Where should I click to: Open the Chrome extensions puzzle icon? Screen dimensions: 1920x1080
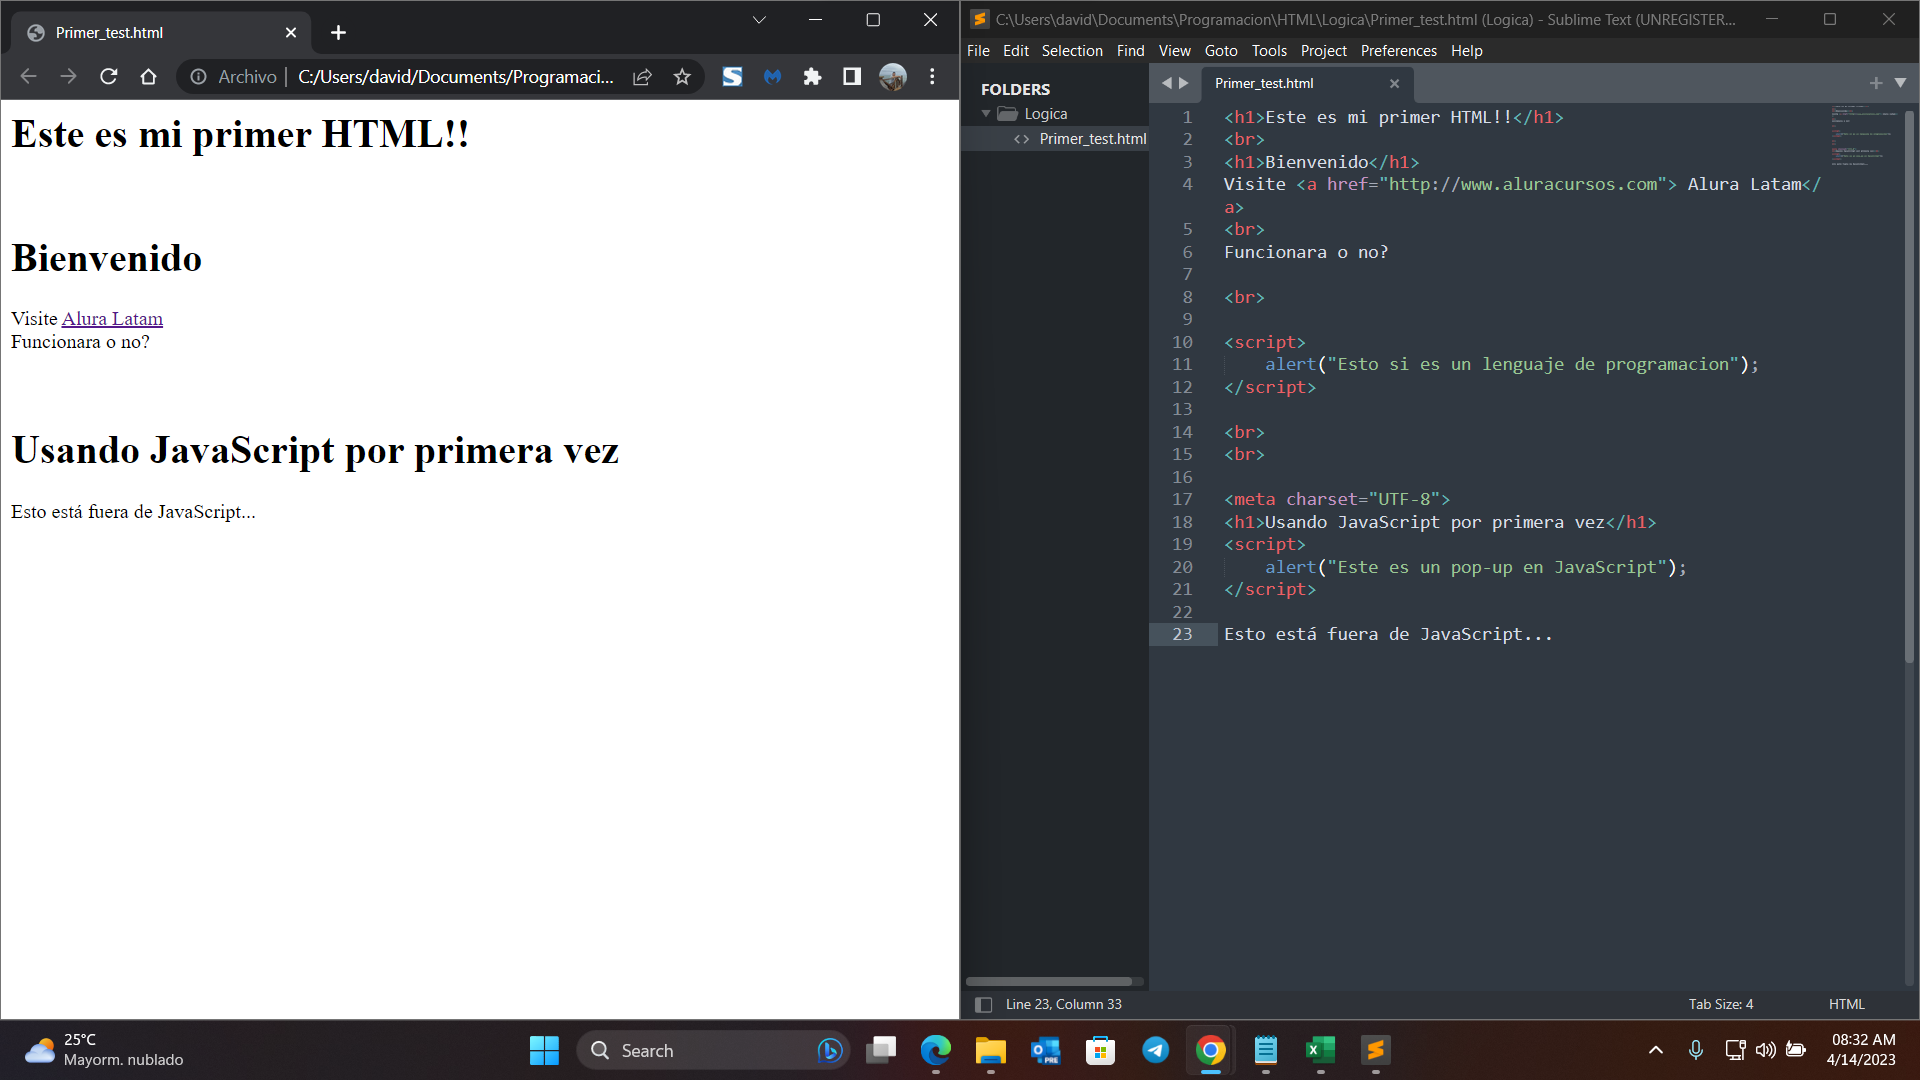812,77
